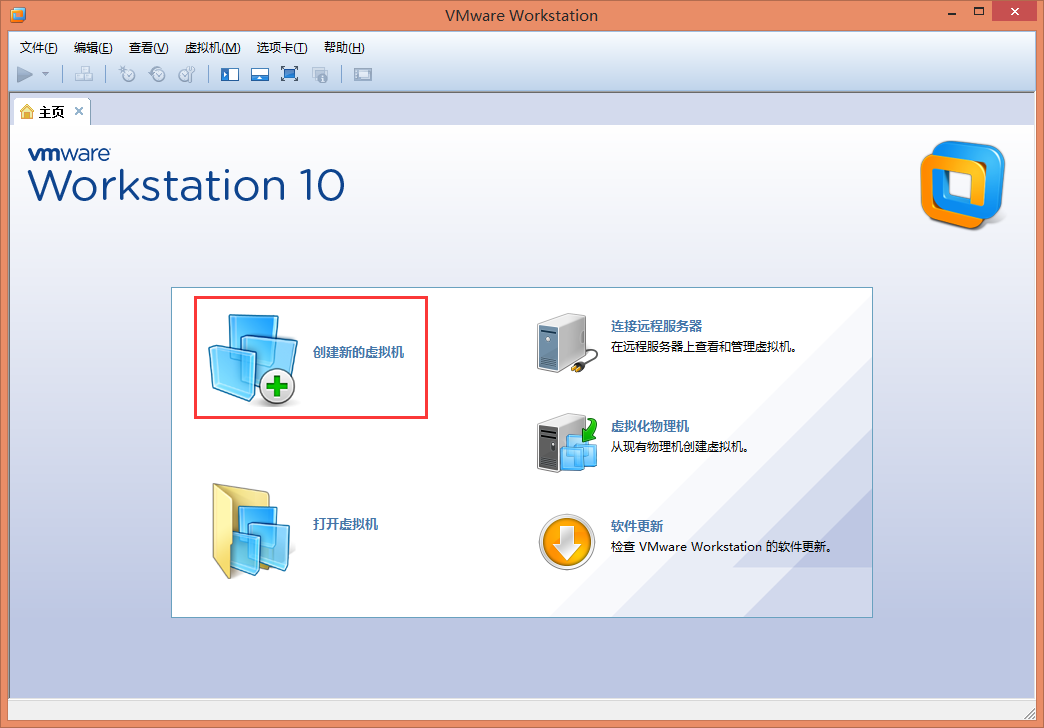Click the console view toolbar icon
This screenshot has height=728, width=1044.
click(x=363, y=75)
